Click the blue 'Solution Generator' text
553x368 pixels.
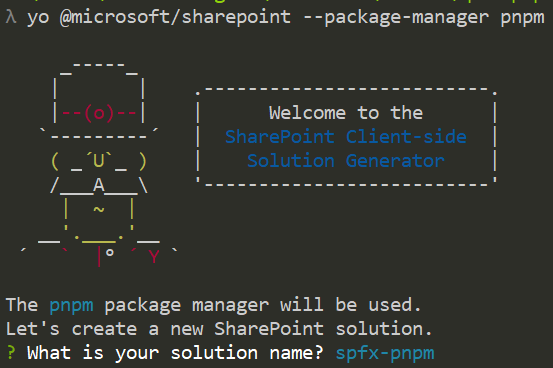[346, 161]
